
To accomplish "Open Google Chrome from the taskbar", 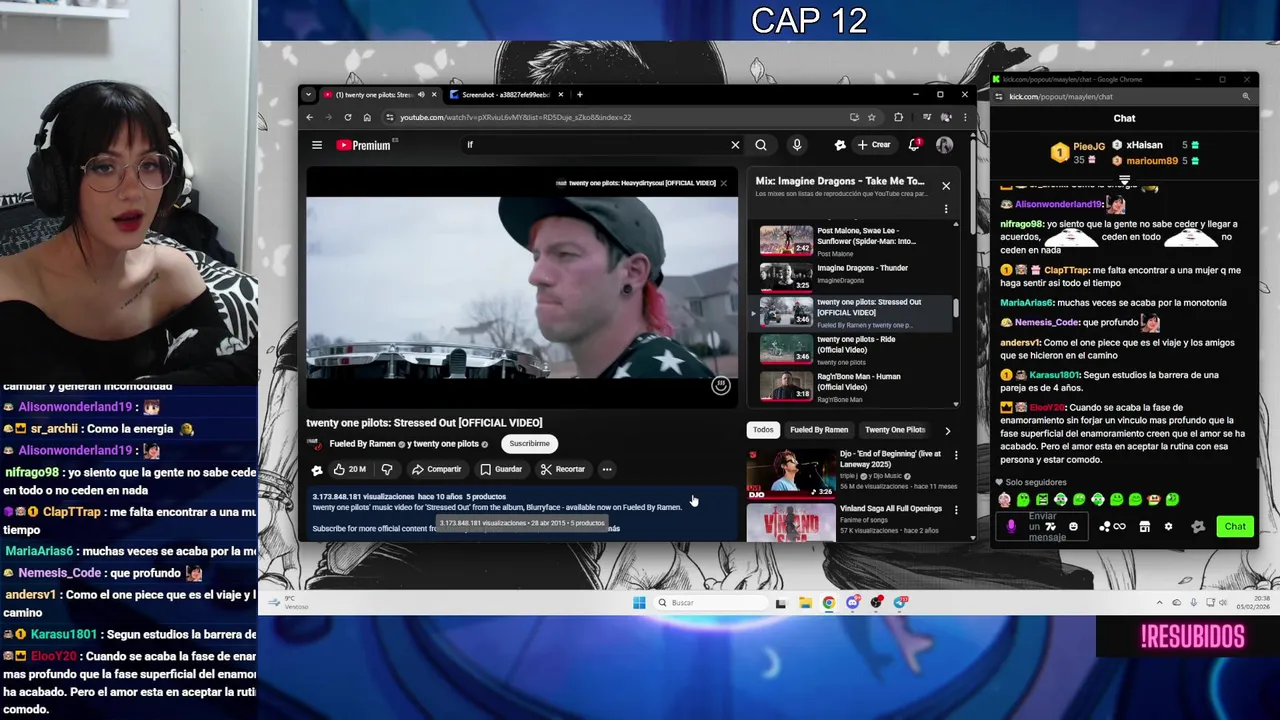I will pyautogui.click(x=829, y=603).
